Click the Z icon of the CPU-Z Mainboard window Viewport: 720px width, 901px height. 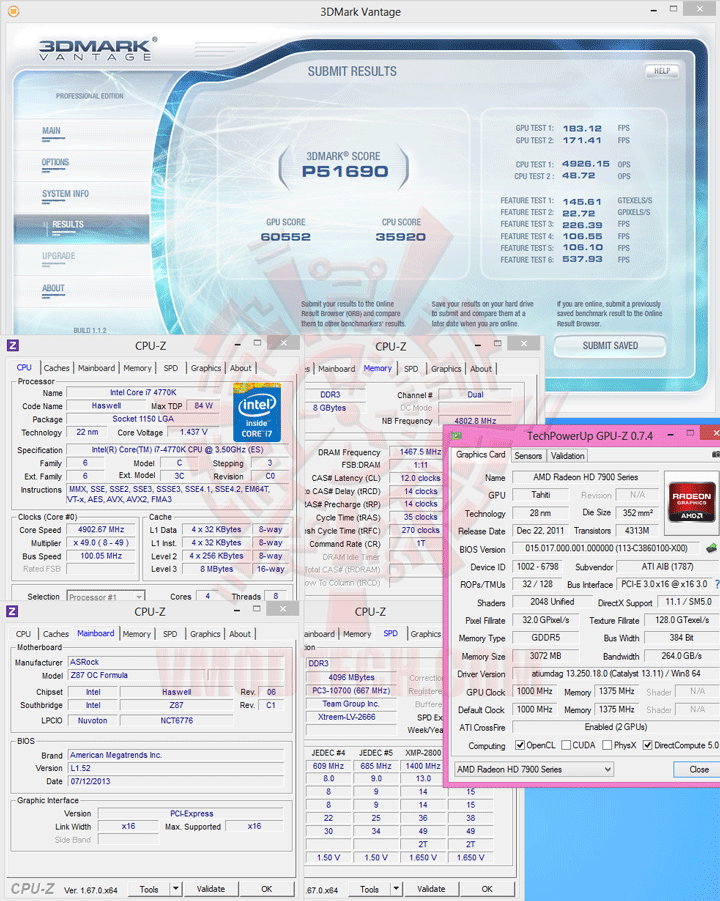coord(12,611)
